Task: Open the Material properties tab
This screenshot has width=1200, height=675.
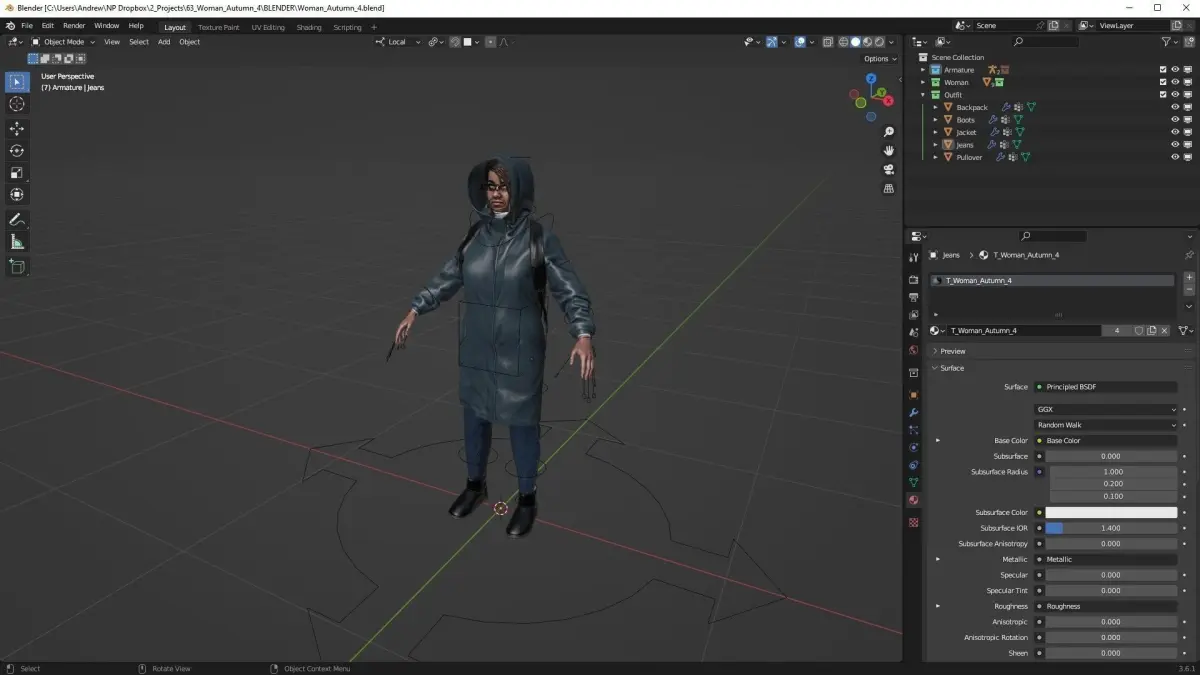Action: pos(913,500)
